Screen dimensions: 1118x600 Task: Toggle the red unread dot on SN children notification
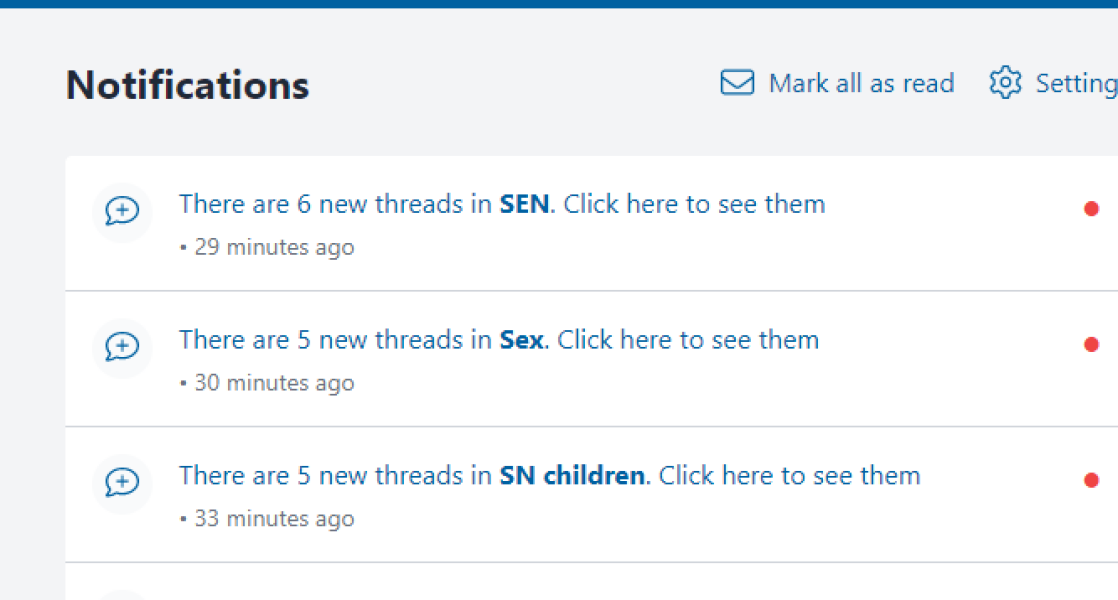(x=1091, y=481)
